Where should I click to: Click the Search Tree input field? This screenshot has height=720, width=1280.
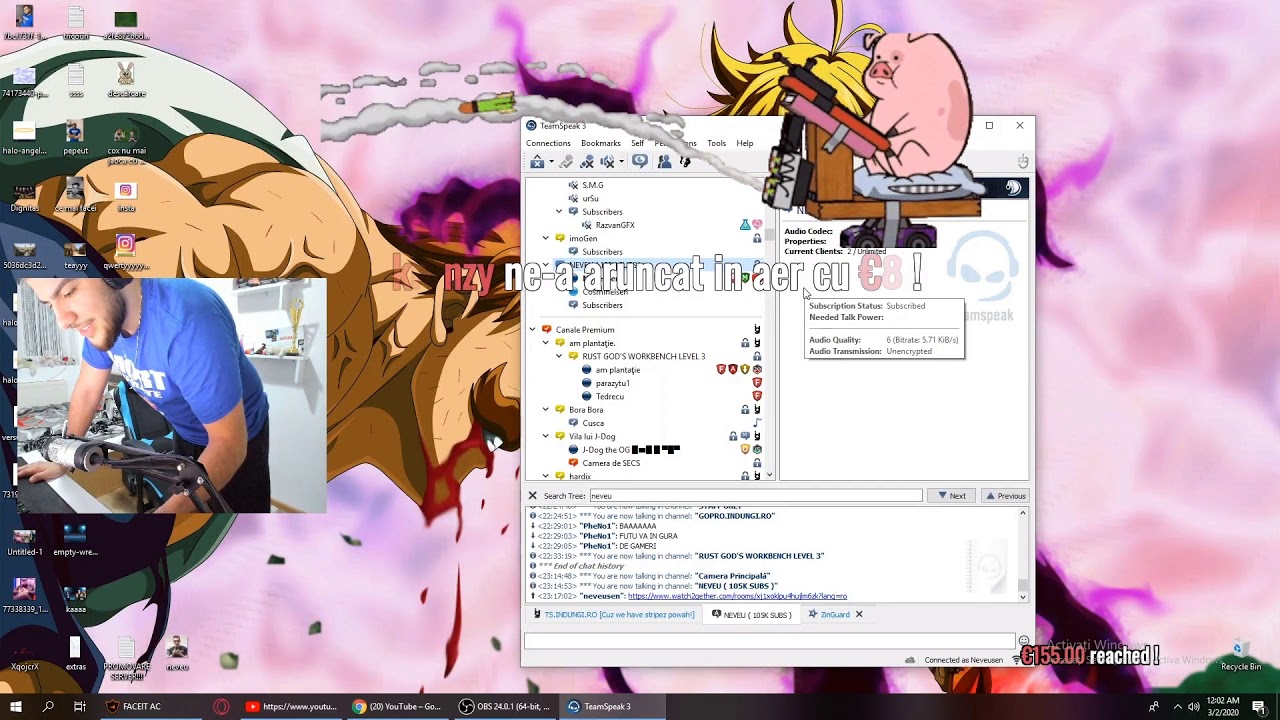click(x=755, y=496)
